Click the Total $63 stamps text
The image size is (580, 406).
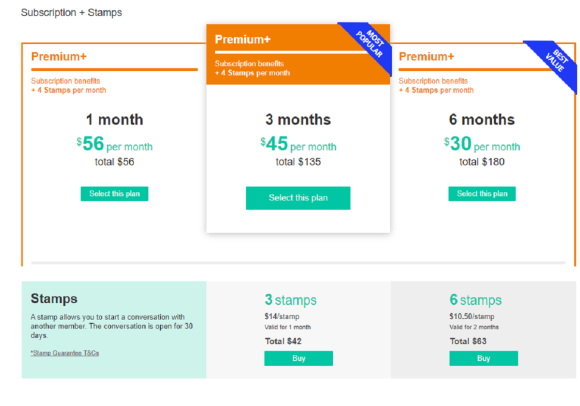point(468,341)
